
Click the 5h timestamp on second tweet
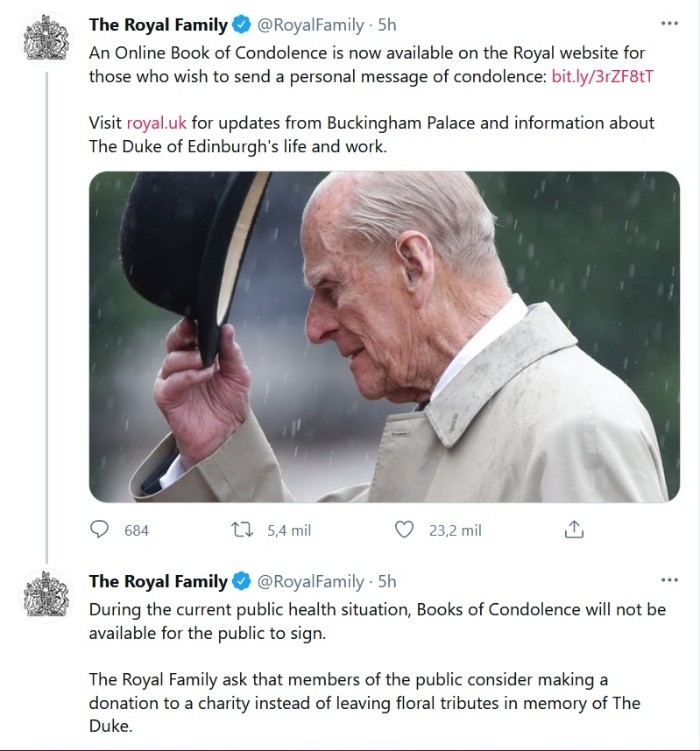click(387, 581)
